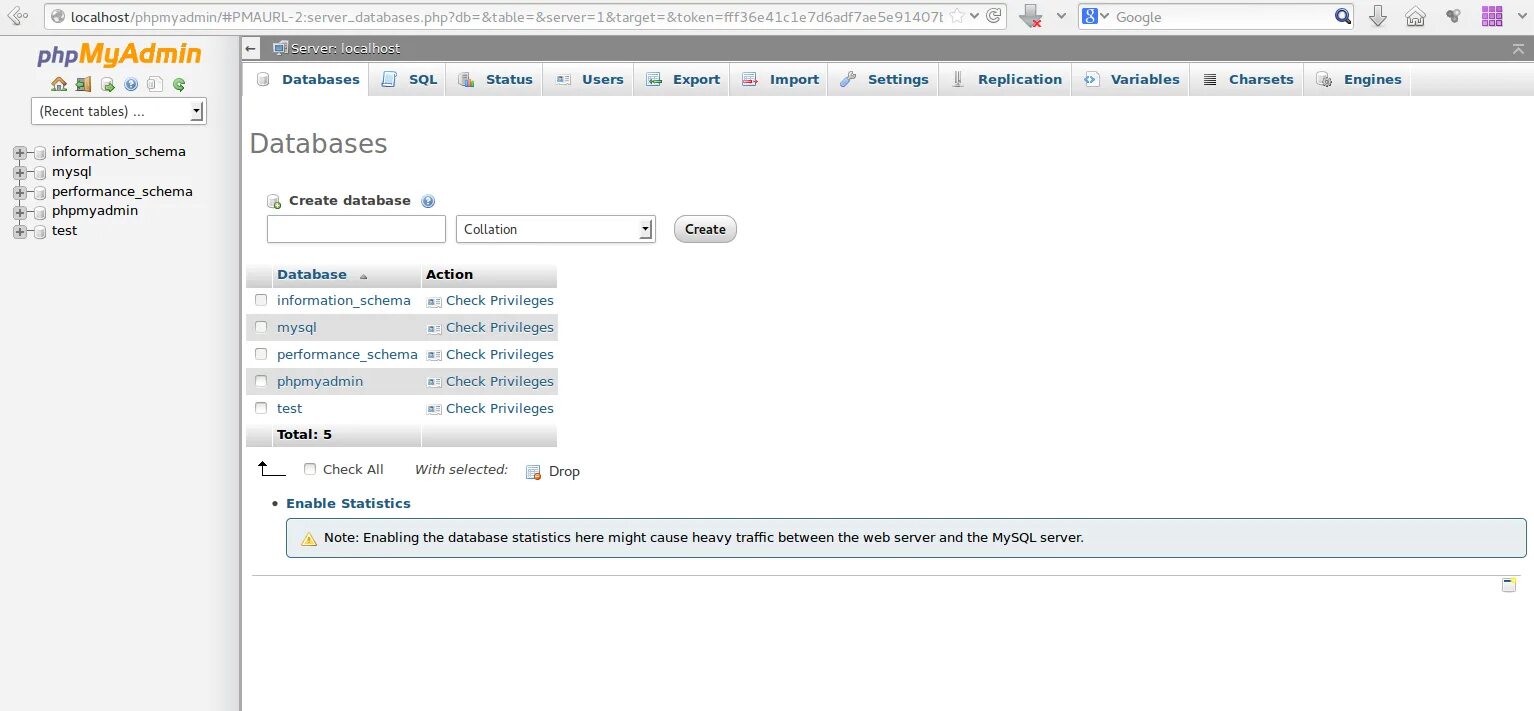This screenshot has height=711, width=1534.
Task: Expand mysql node in navigation tree
Action: coord(19,172)
